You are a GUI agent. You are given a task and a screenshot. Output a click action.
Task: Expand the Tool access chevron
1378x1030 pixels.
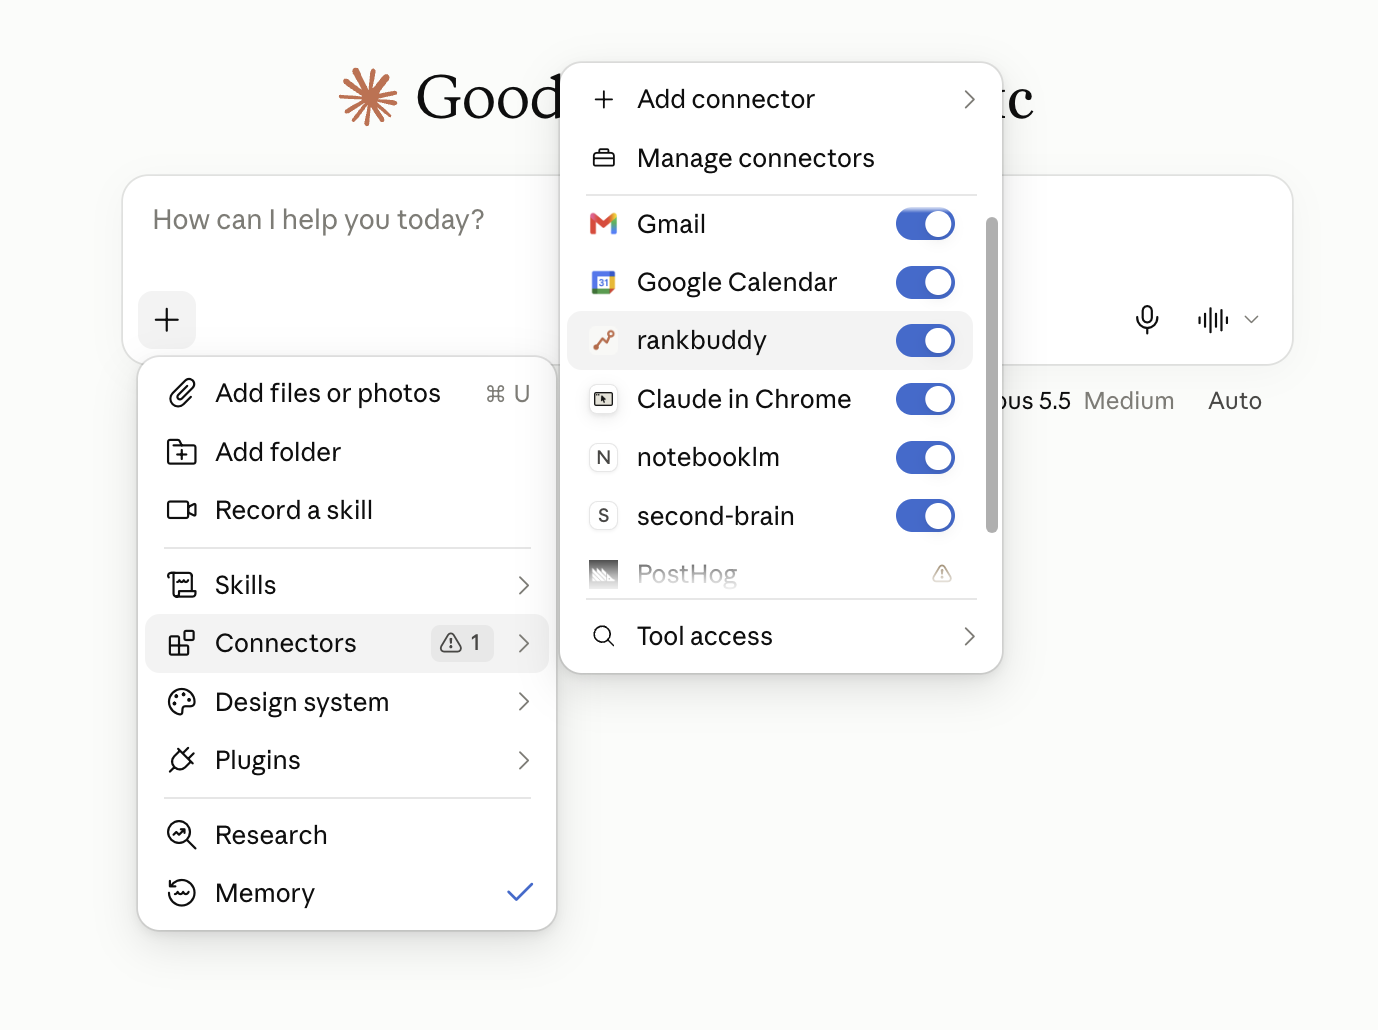(969, 636)
